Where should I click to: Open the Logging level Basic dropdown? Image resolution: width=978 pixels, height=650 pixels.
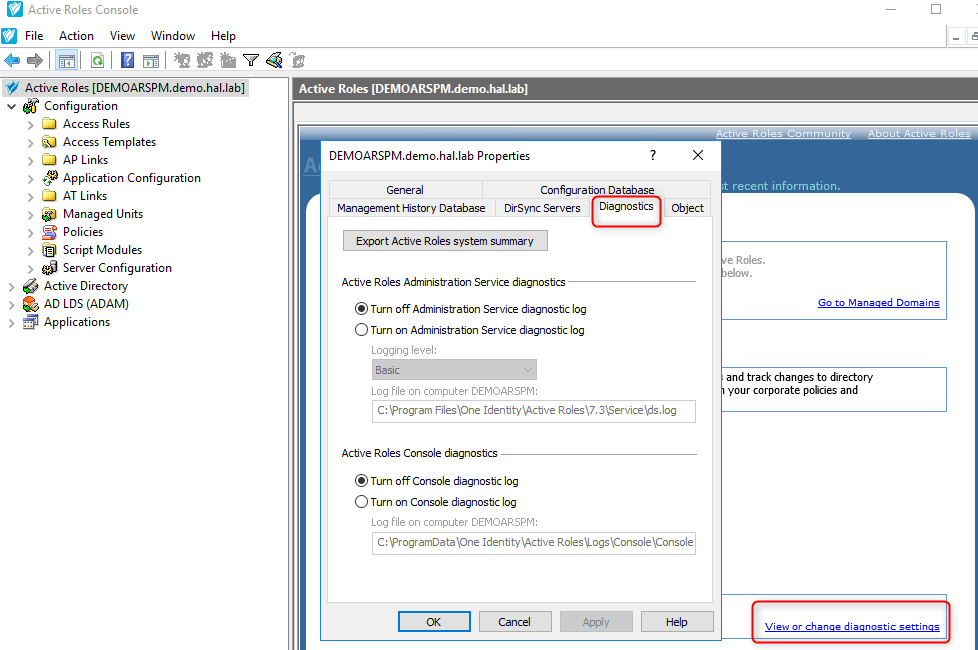(x=454, y=369)
